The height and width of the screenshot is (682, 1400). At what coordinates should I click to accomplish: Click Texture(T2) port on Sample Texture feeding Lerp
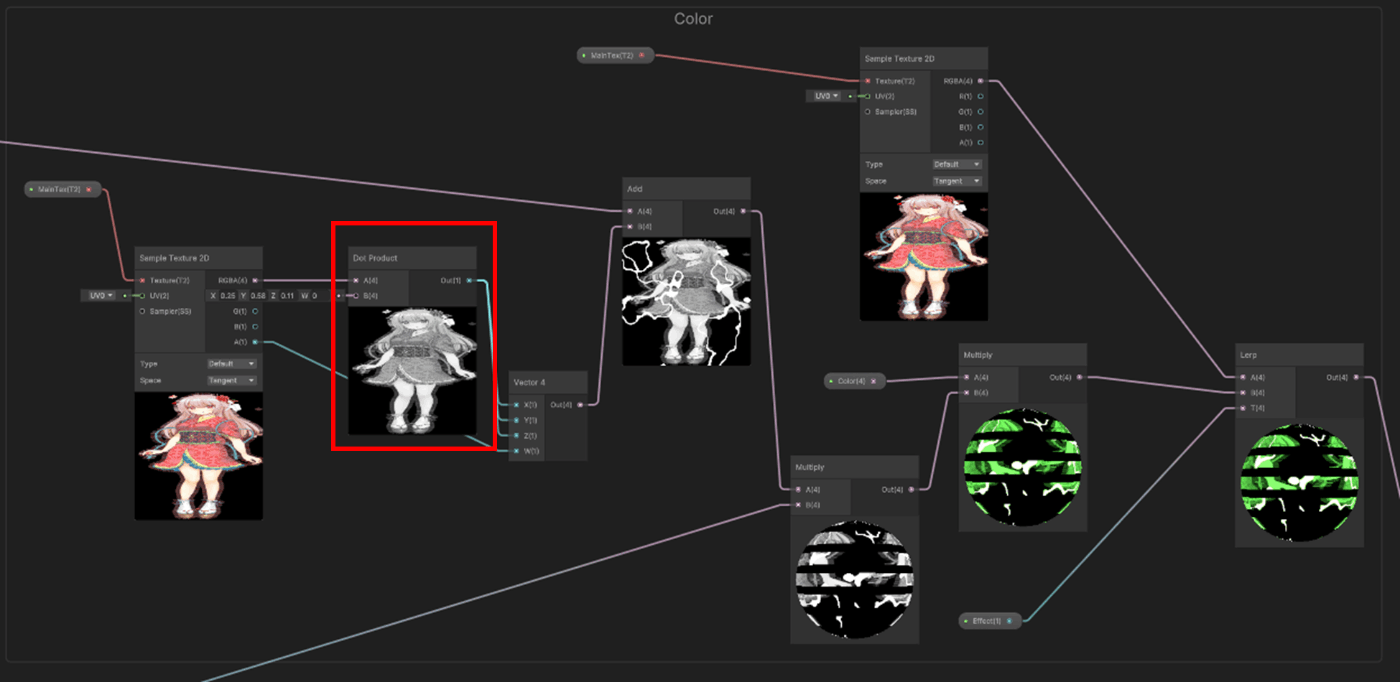[x=868, y=81]
